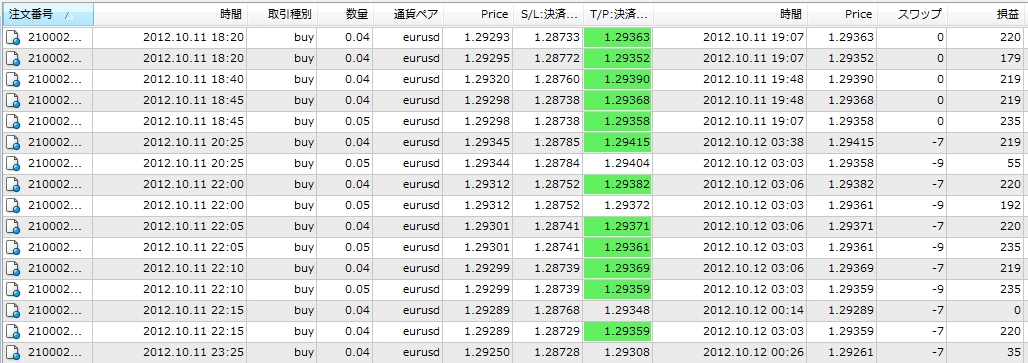
Task: Select order icon in row with T/P 1.29382
Action: pos(13,185)
